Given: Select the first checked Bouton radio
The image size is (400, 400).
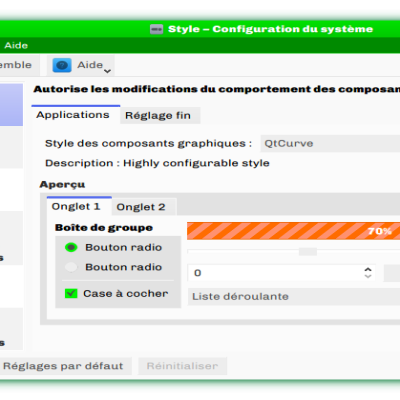Looking at the screenshot, I should (71, 248).
